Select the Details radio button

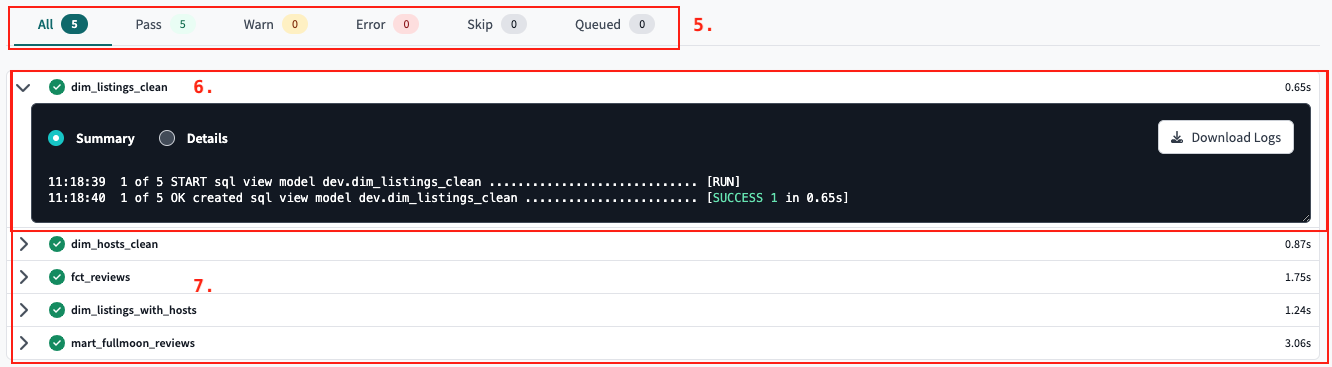click(167, 138)
